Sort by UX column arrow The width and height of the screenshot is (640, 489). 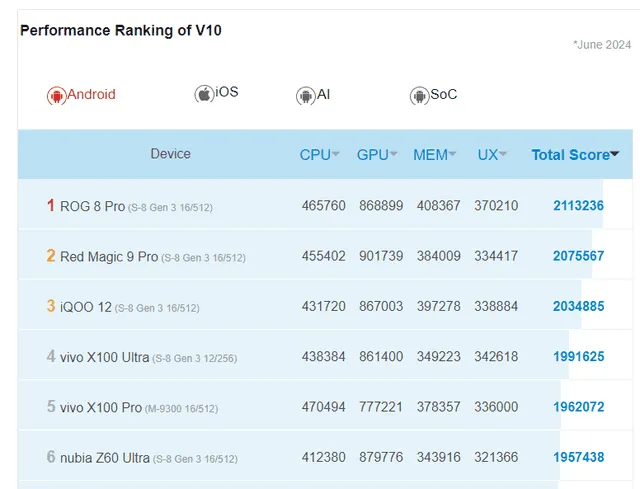[503, 155]
